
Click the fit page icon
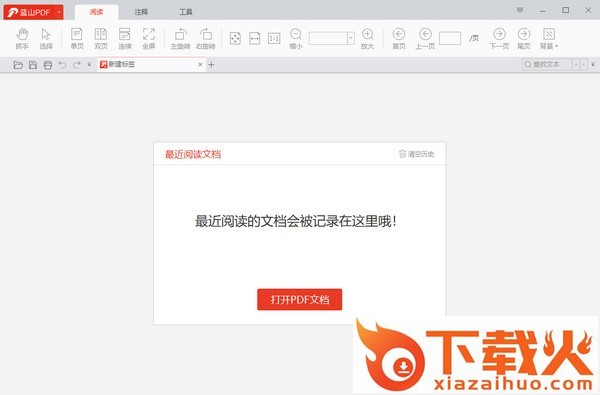tap(235, 38)
